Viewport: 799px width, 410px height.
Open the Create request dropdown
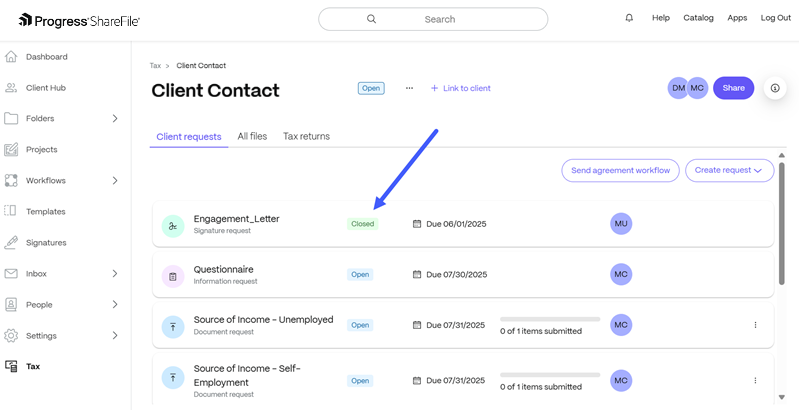730,171
